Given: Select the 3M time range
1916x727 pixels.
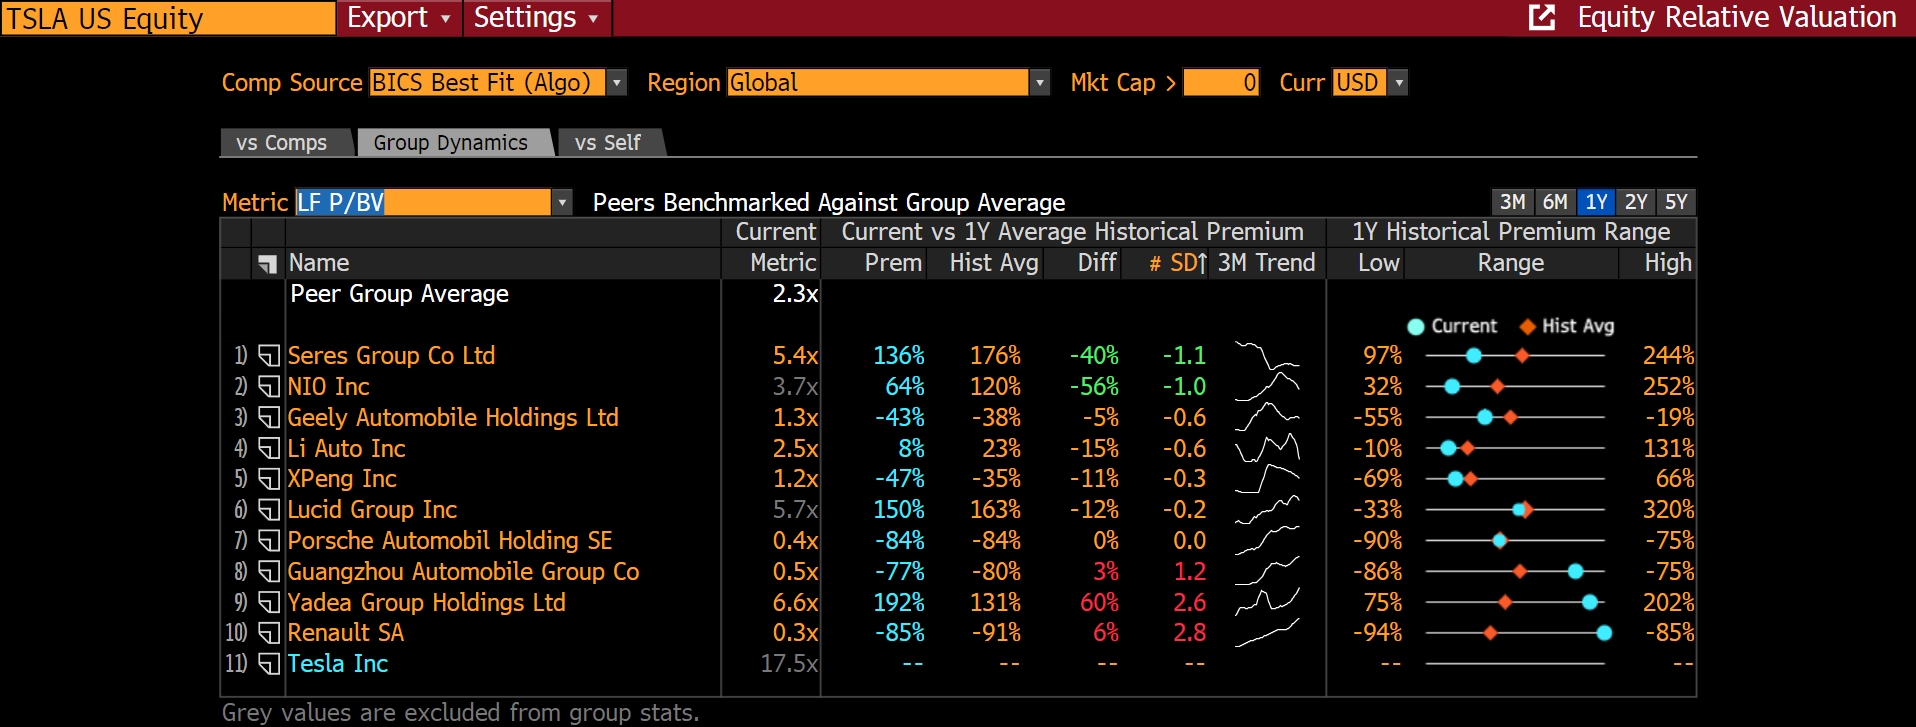Looking at the screenshot, I should tap(1512, 202).
